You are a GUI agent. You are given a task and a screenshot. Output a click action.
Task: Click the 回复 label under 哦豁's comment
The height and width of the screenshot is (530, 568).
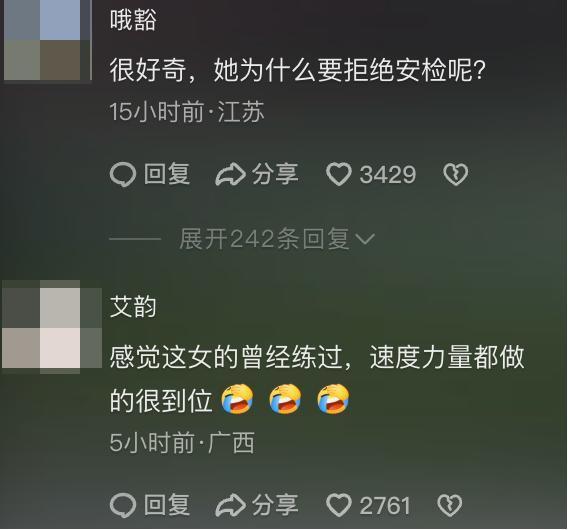point(167,174)
